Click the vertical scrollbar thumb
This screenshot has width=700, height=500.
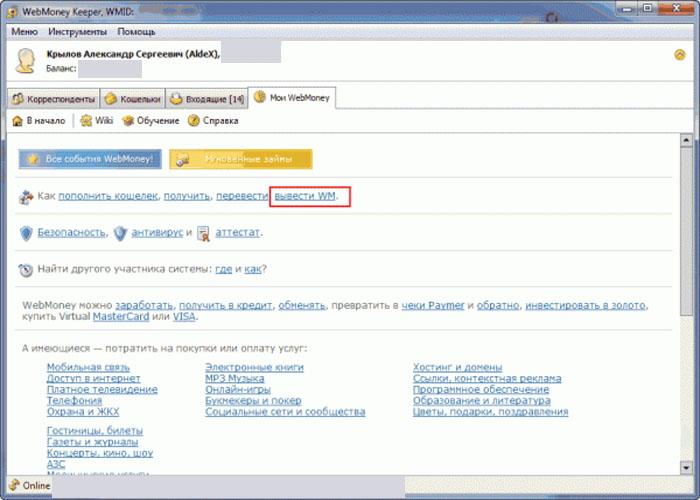pos(686,231)
